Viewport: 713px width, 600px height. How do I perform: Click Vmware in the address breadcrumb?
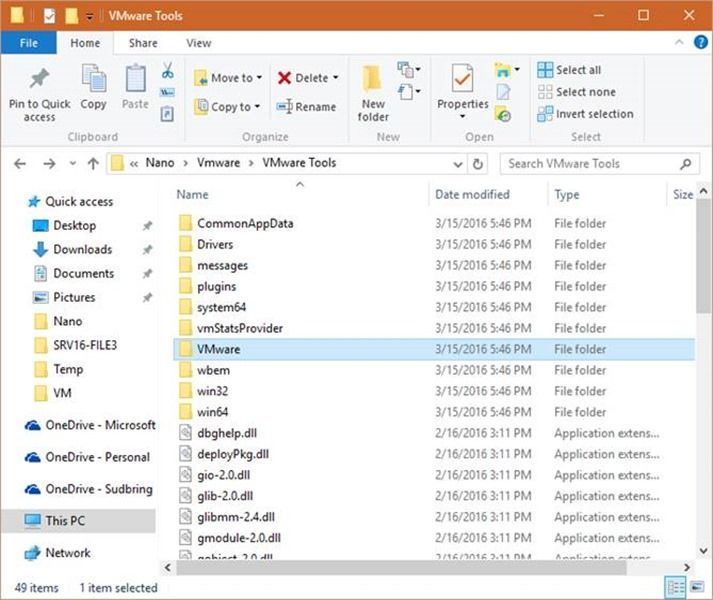tap(218, 163)
